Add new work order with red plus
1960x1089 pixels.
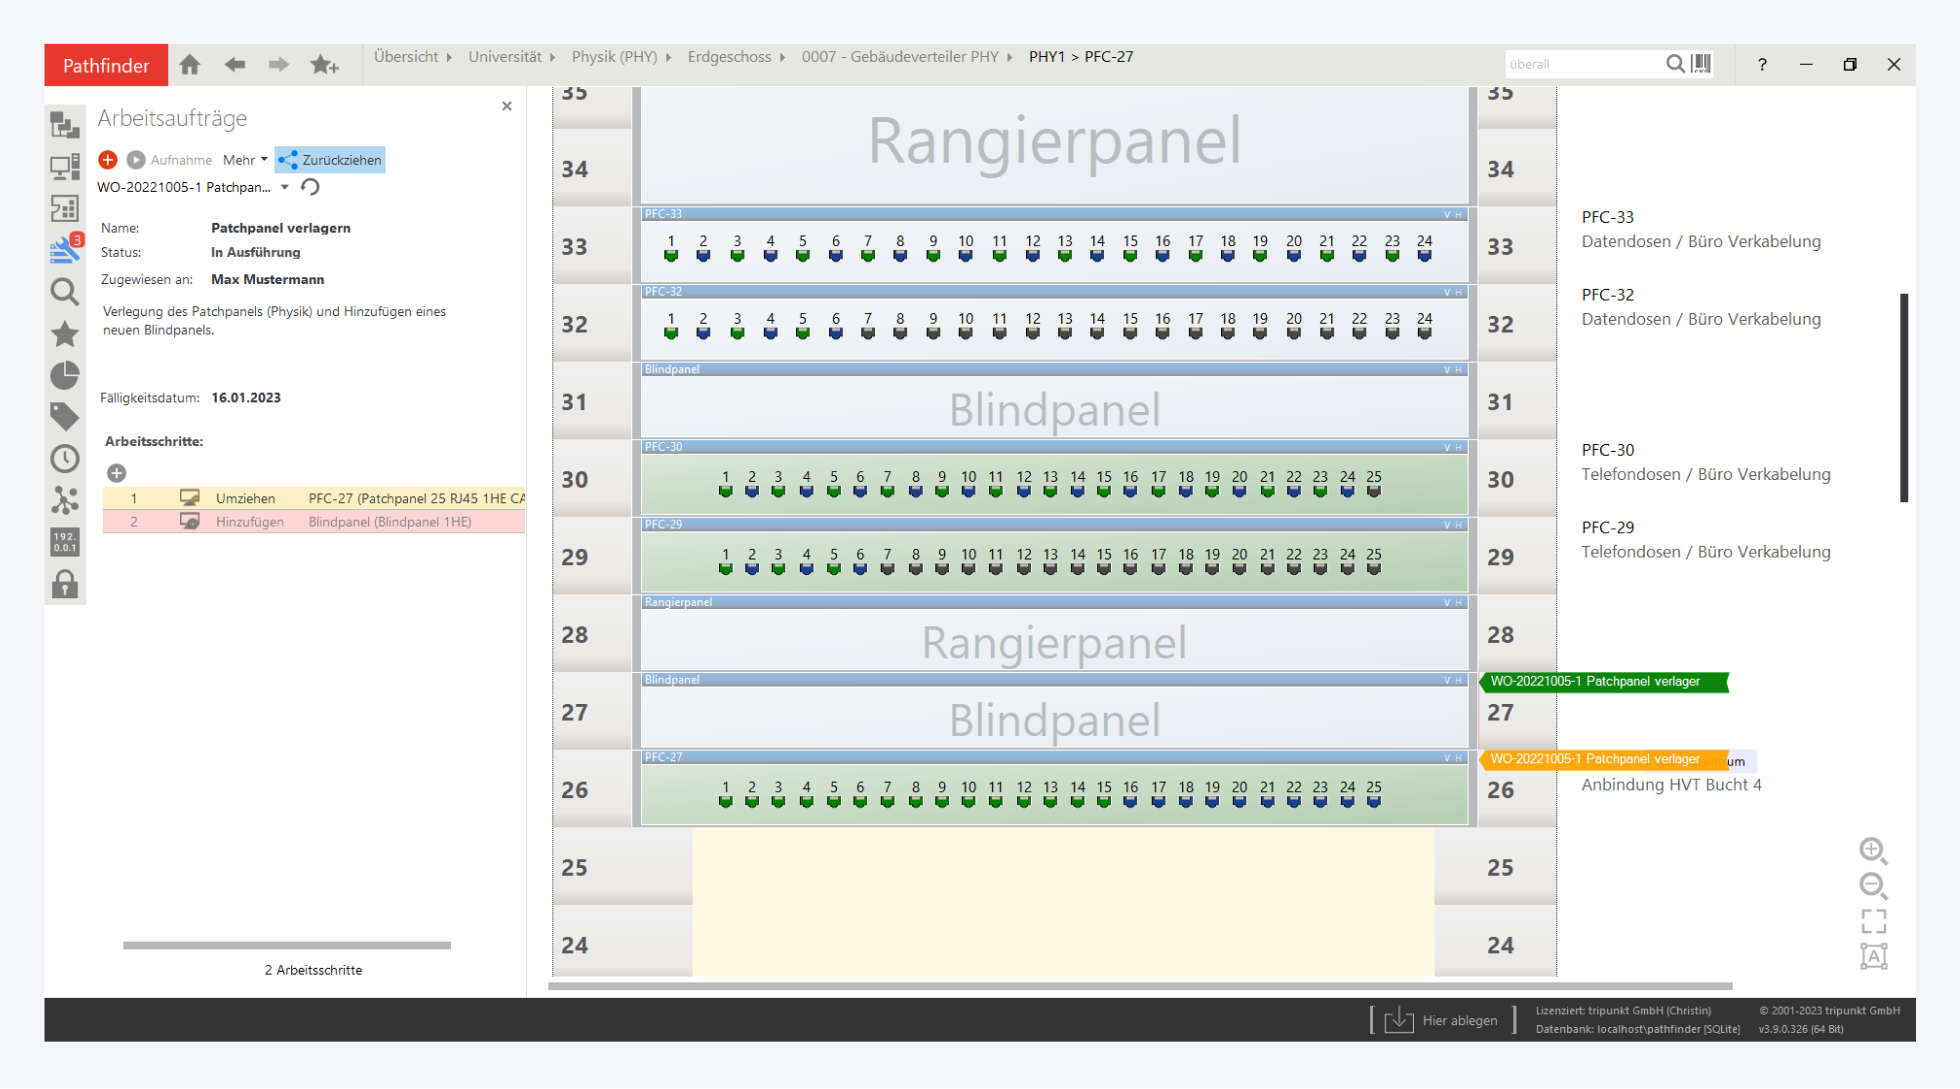pos(108,160)
